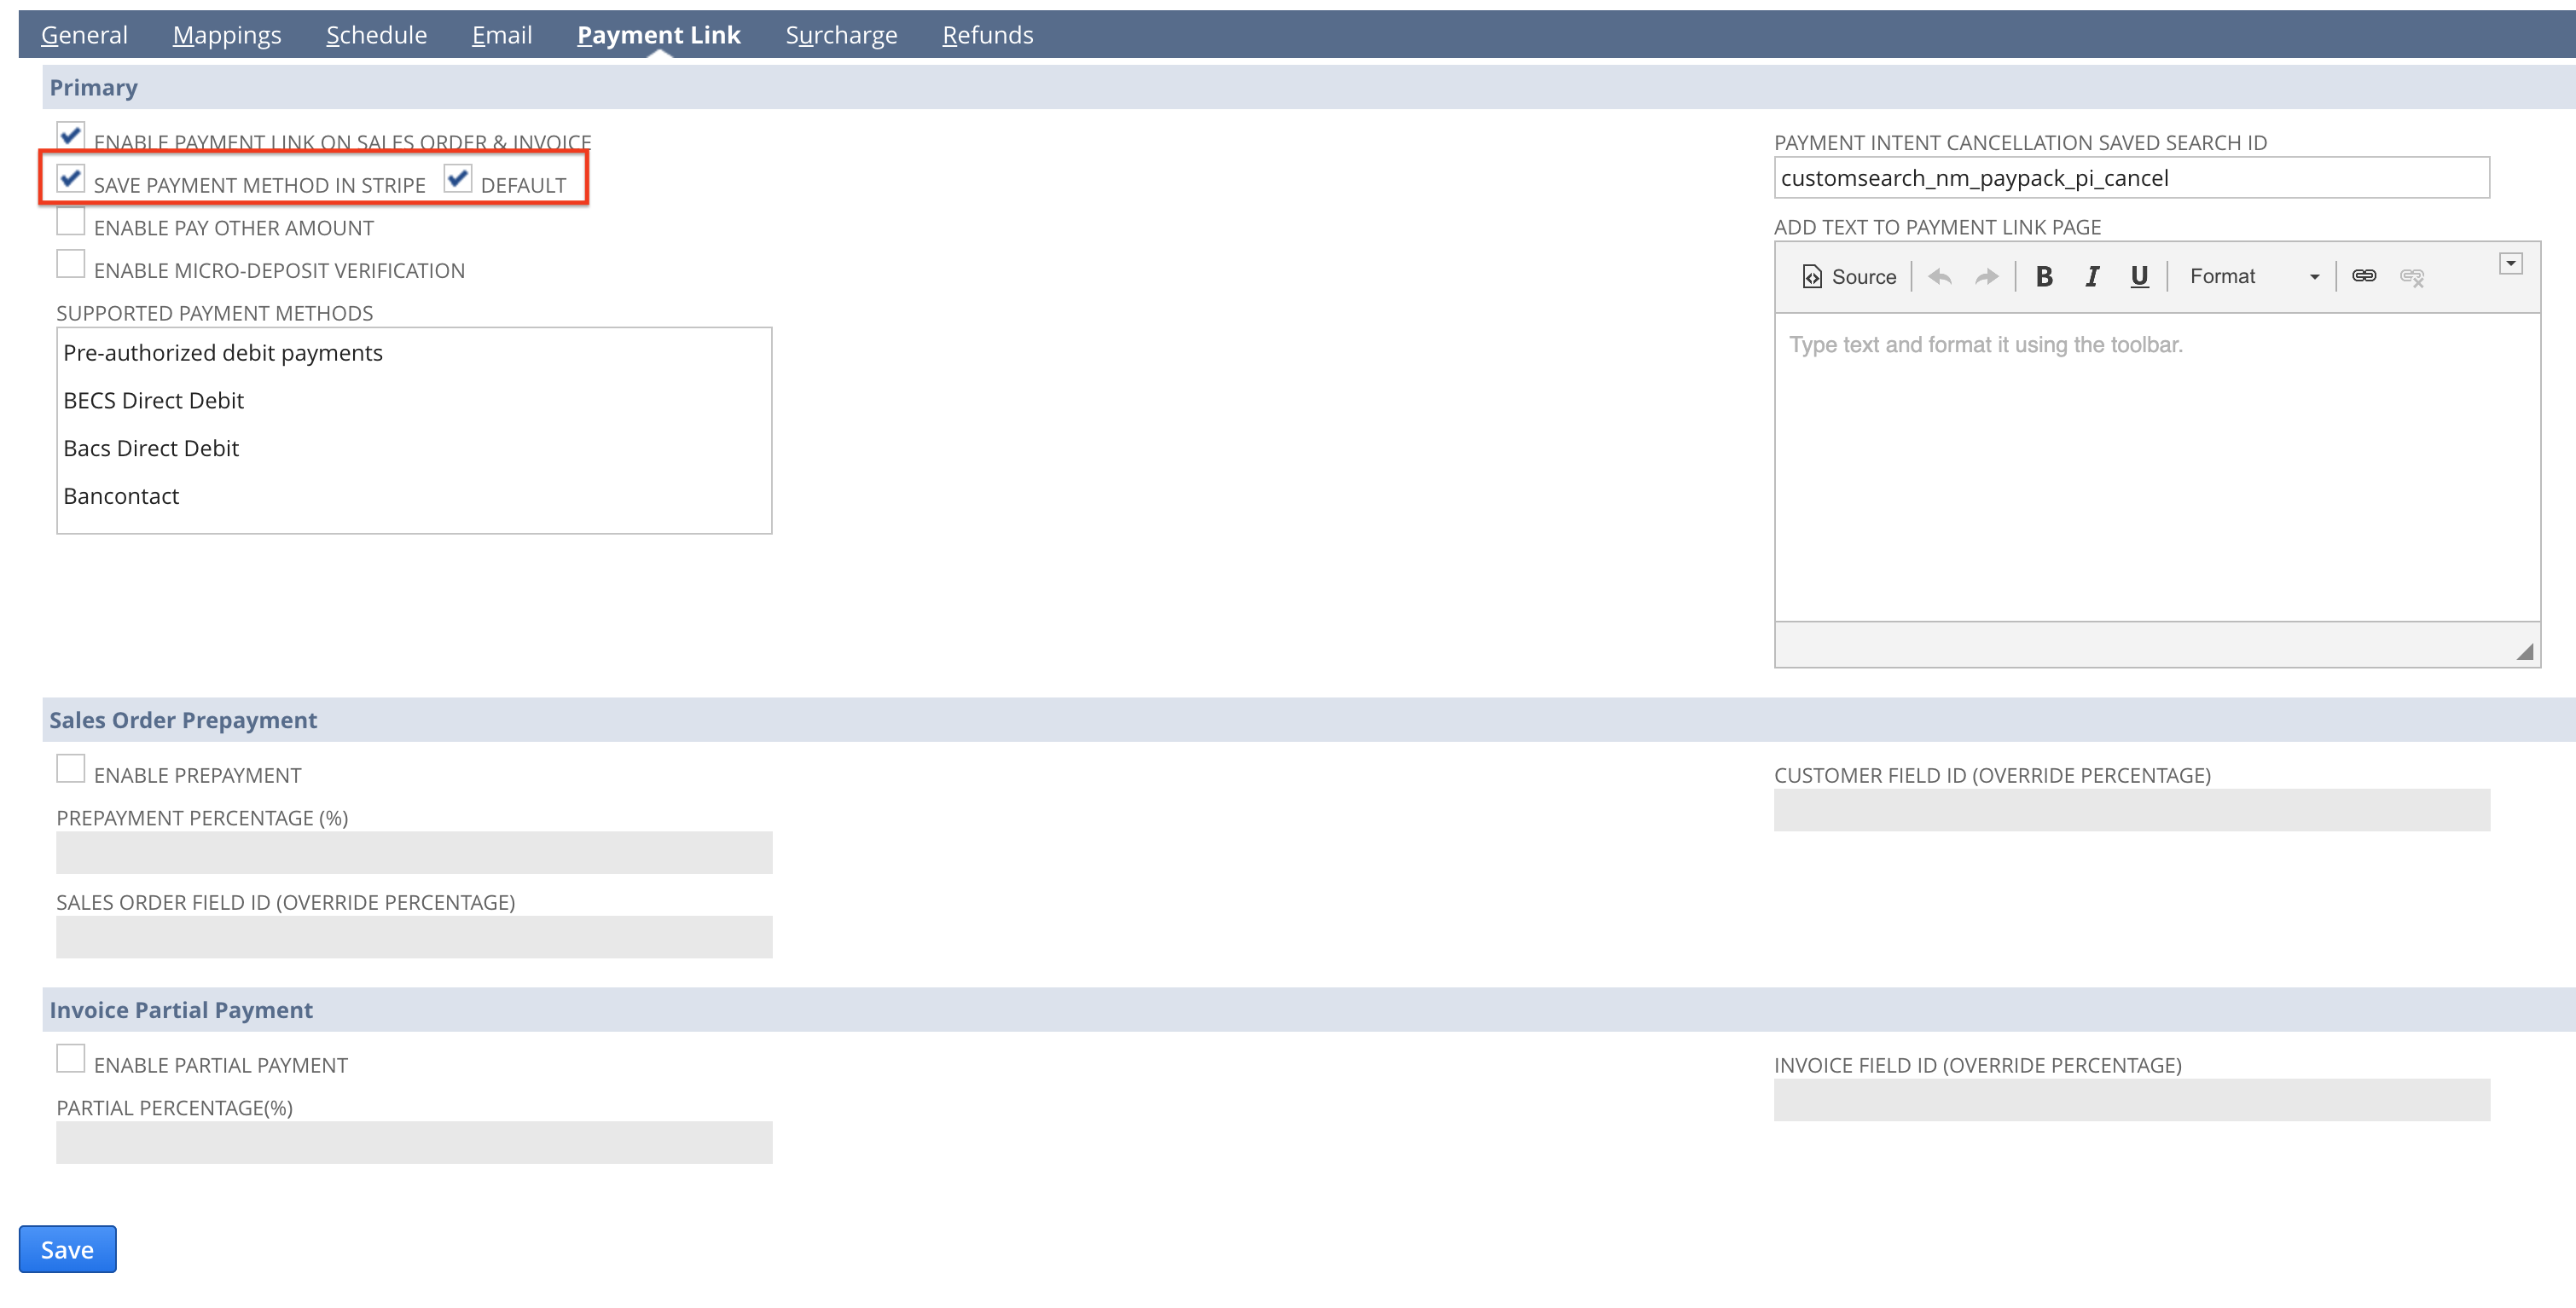
Task: Click the Invoice Partial Payment section header
Action: click(1308, 1010)
